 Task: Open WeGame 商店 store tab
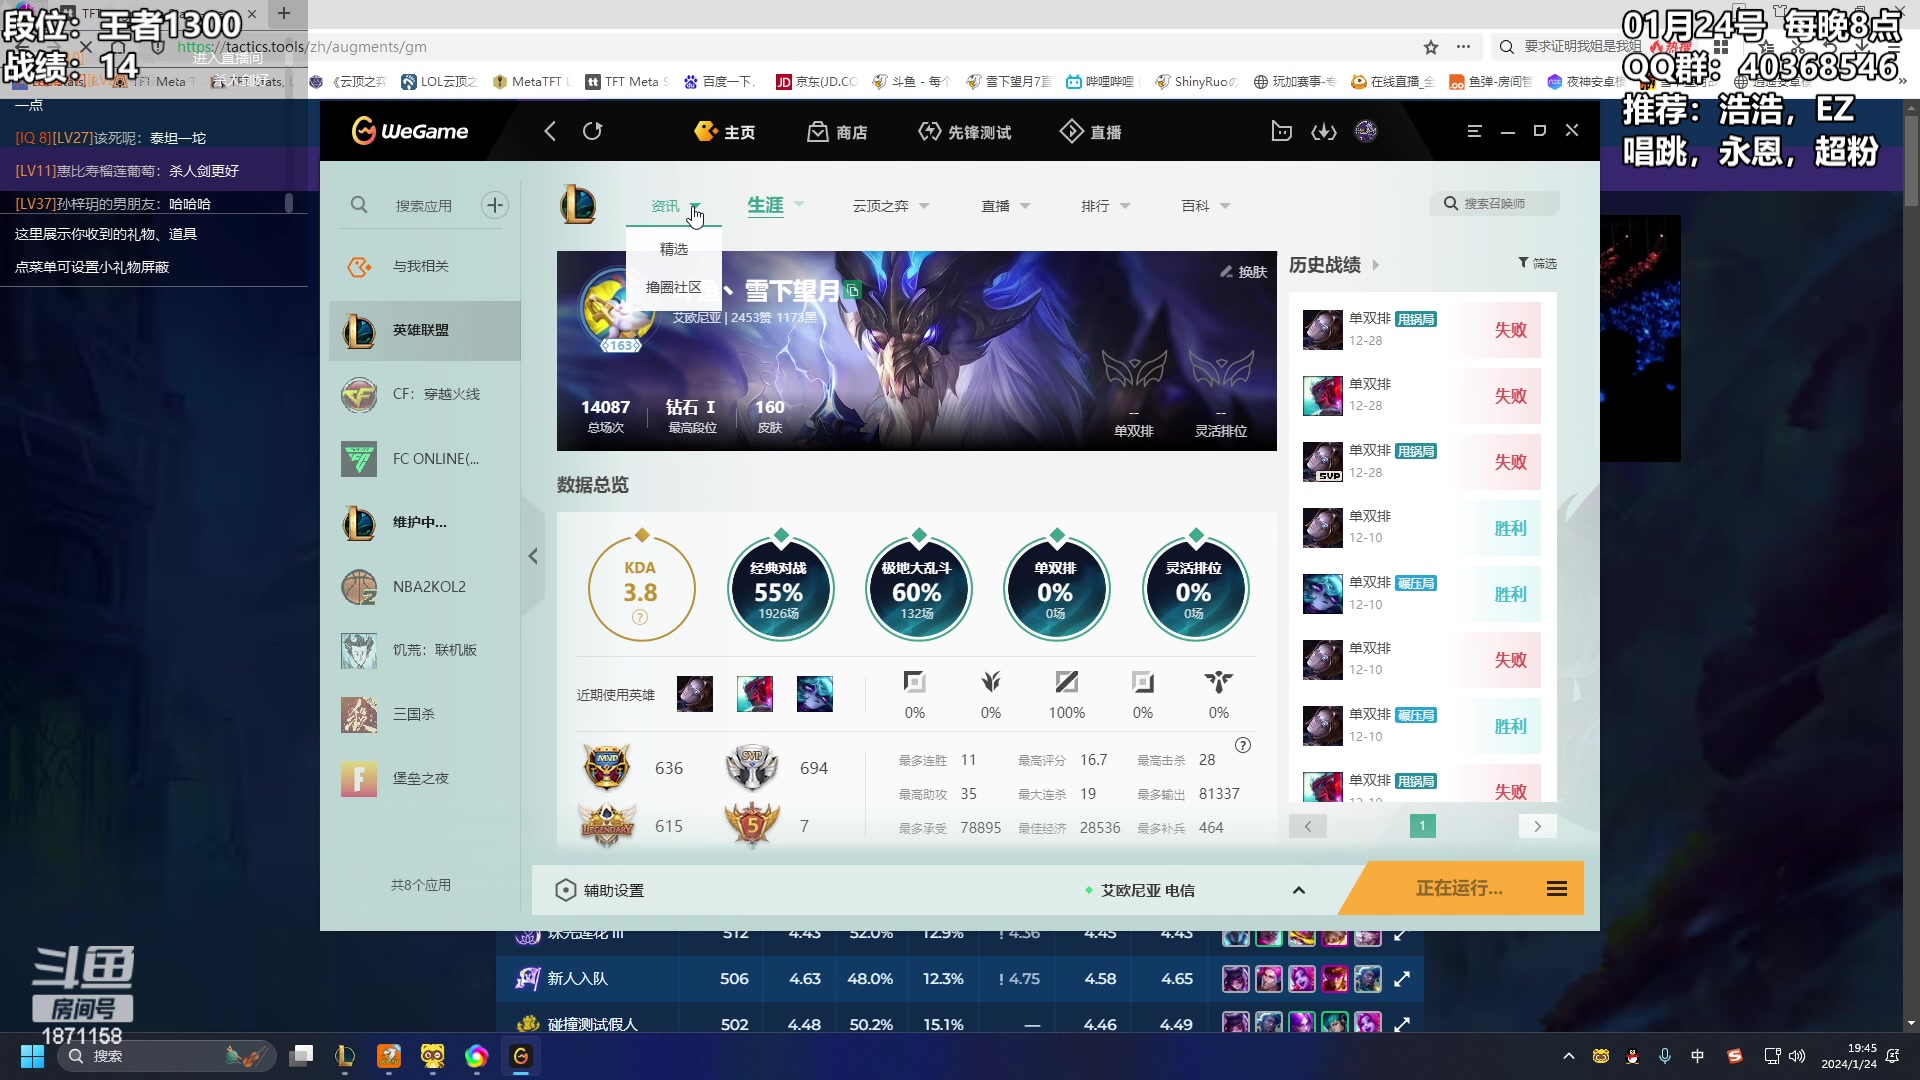(837, 132)
